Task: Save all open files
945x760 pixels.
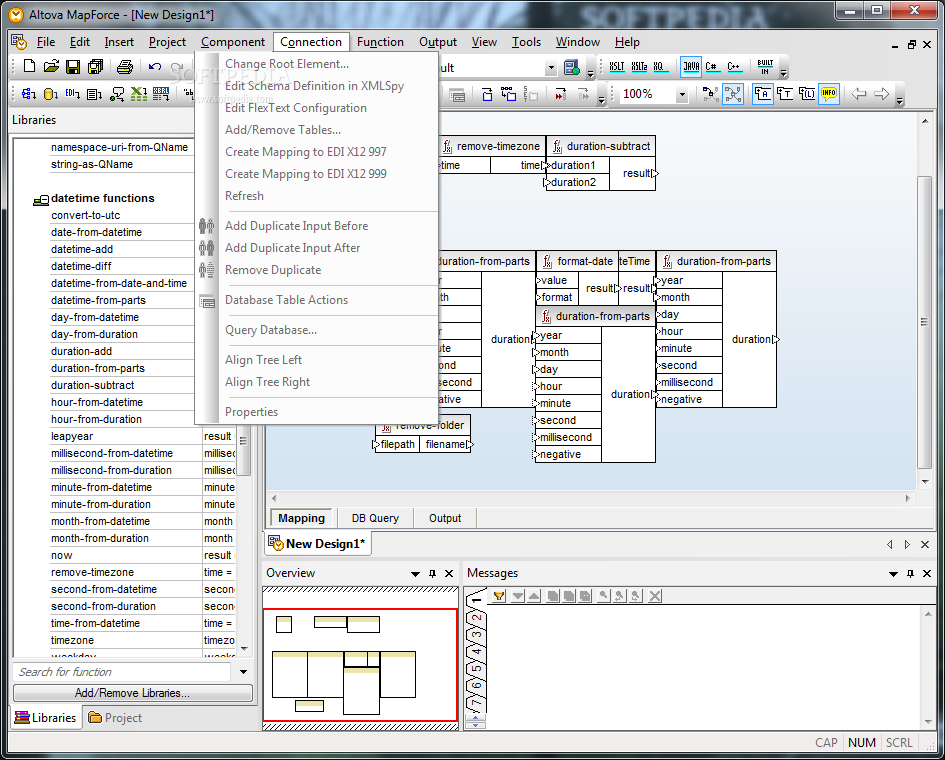Action: pyautogui.click(x=95, y=66)
